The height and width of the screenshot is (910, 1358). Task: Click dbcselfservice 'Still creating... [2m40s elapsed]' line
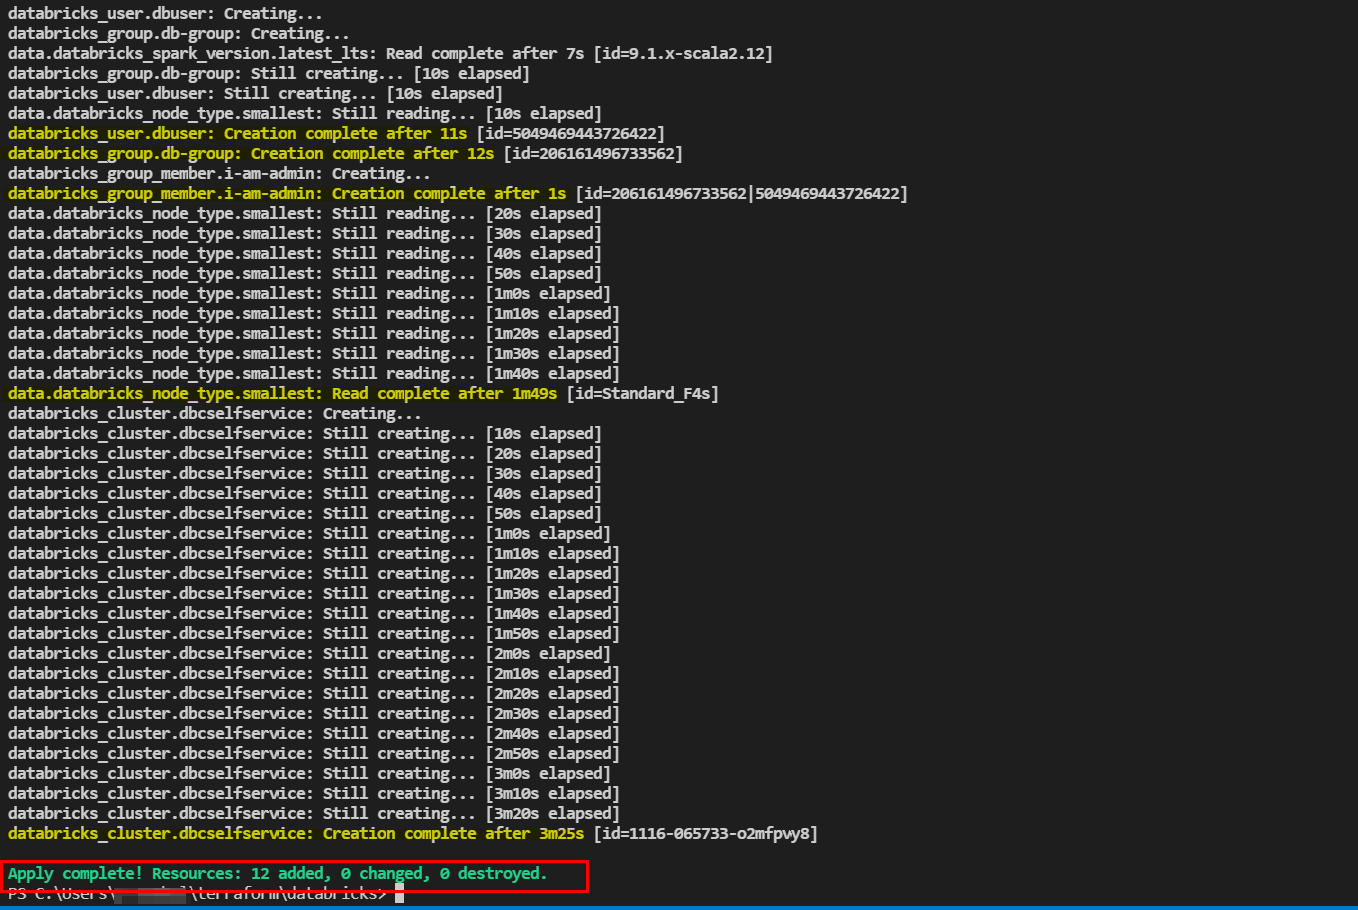click(x=314, y=734)
